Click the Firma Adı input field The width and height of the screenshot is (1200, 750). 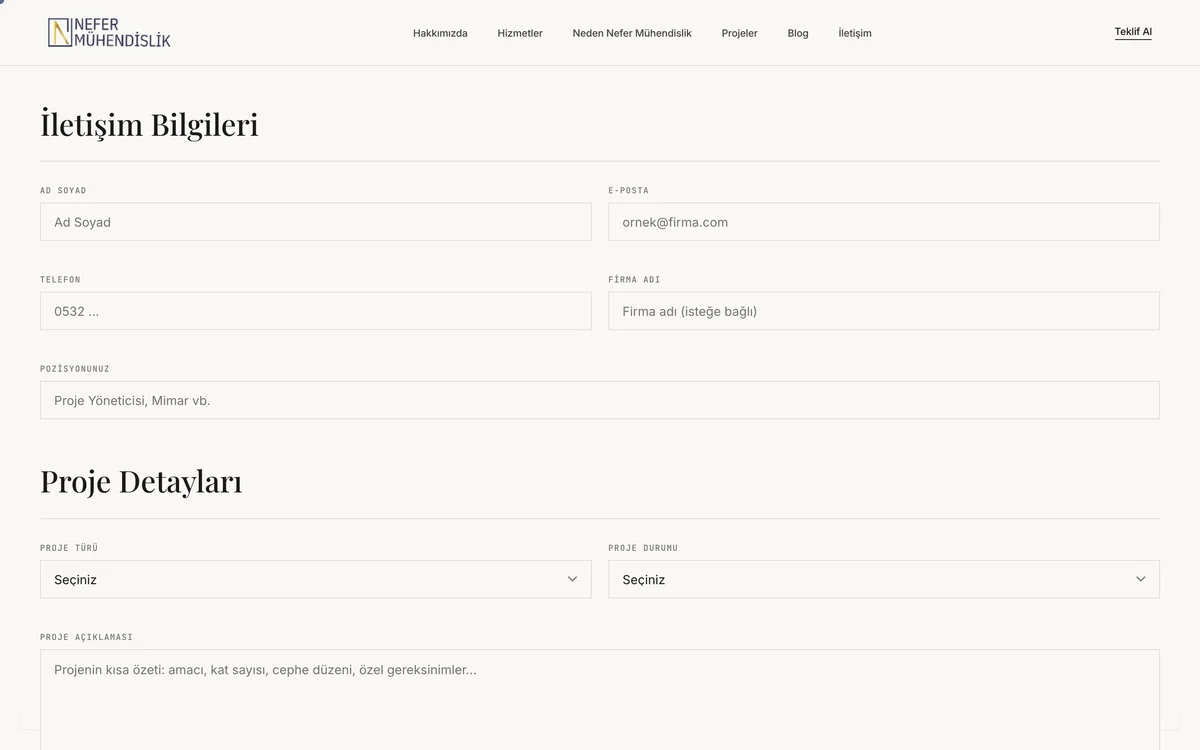pyautogui.click(x=884, y=311)
